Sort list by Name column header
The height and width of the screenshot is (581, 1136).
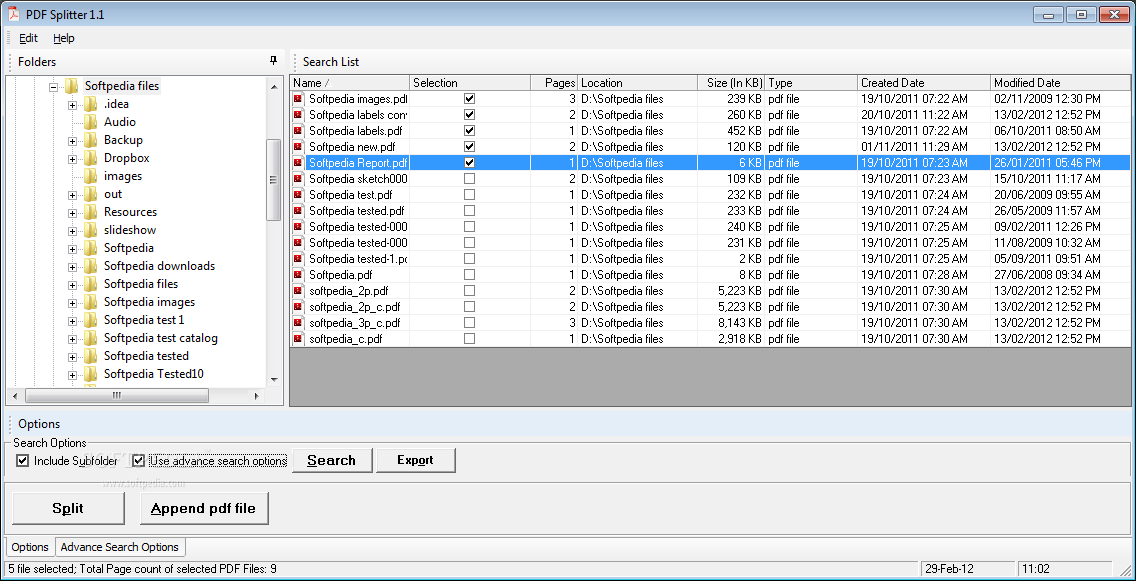point(350,83)
